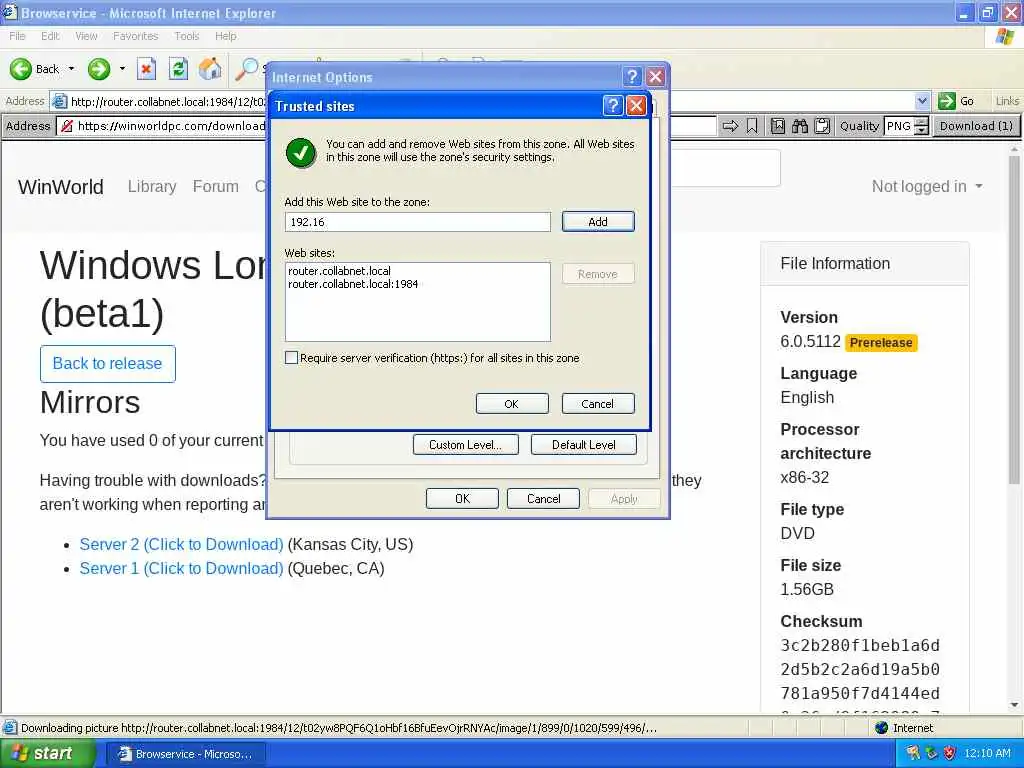The image size is (1024, 768).
Task: Click Server 2 (Click to Download) link
Action: pos(182,544)
